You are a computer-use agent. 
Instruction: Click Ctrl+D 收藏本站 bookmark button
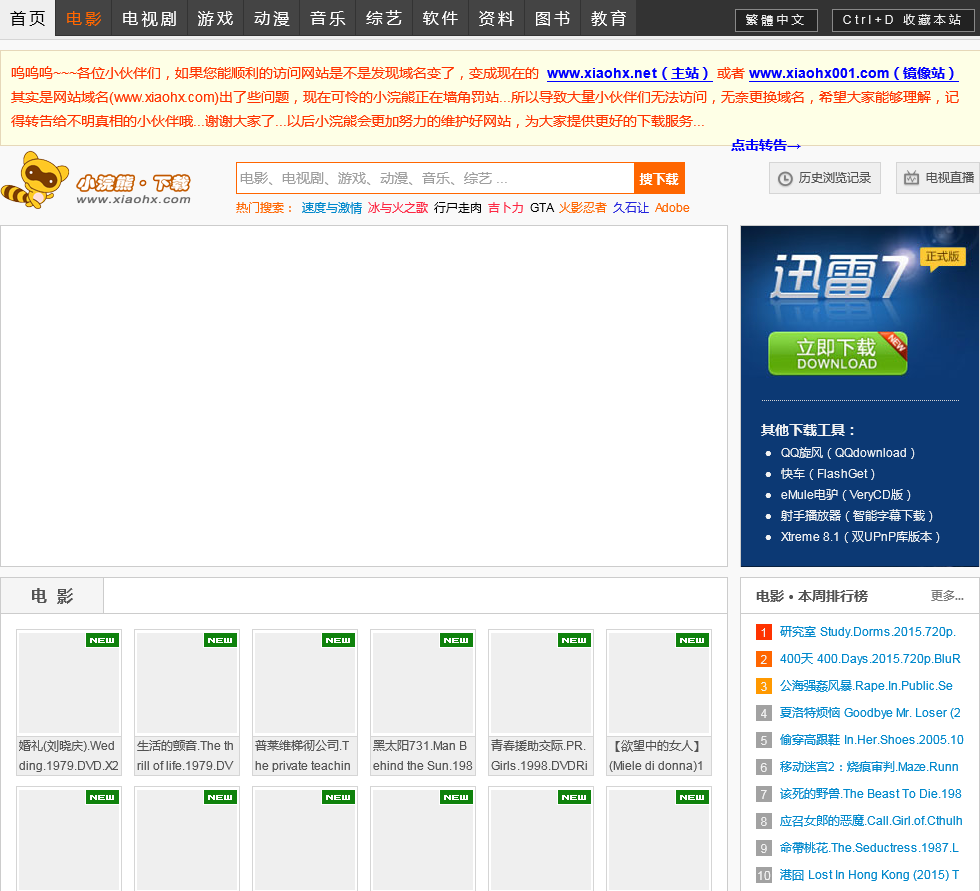pos(902,20)
